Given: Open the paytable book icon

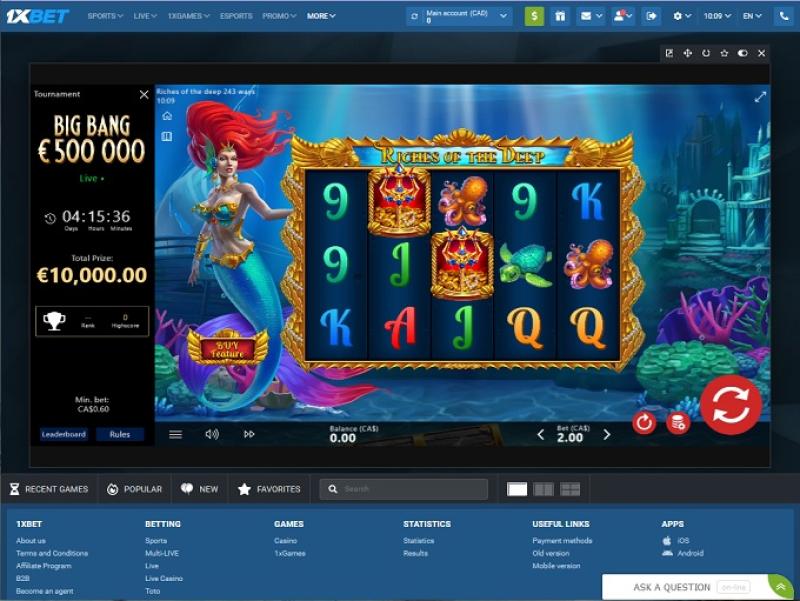Looking at the screenshot, I should (x=167, y=136).
